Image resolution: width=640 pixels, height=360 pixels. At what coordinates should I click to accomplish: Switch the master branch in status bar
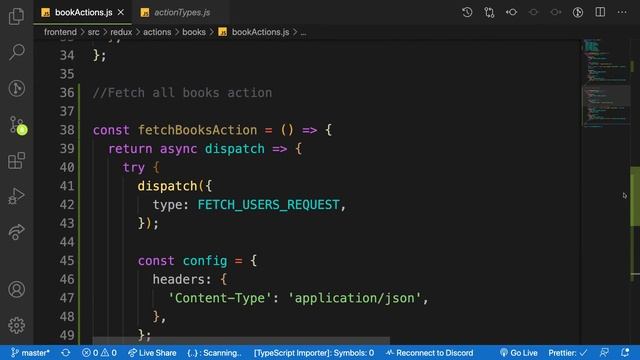coord(30,353)
